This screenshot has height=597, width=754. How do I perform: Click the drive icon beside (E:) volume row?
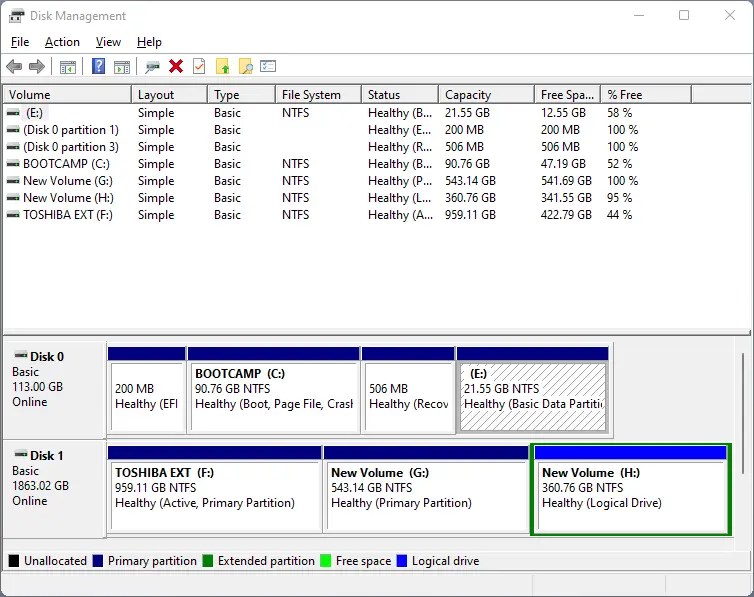(13, 112)
